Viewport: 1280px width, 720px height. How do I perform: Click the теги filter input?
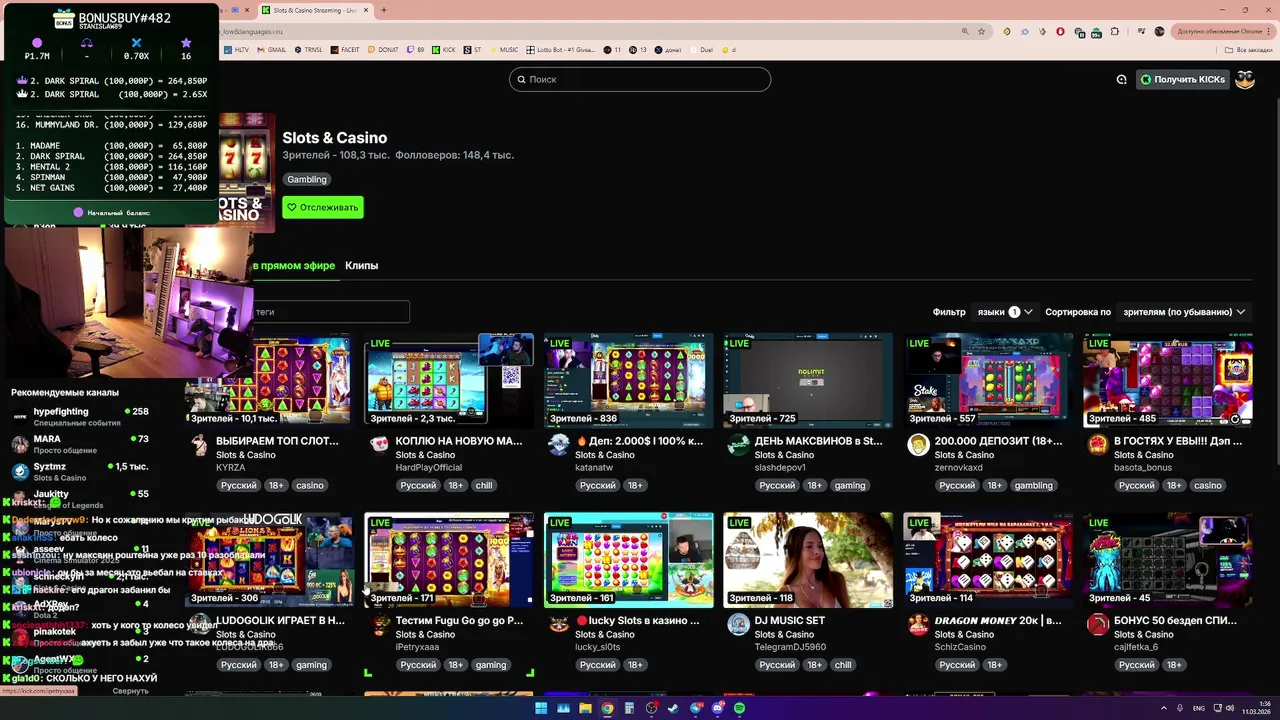(x=330, y=312)
